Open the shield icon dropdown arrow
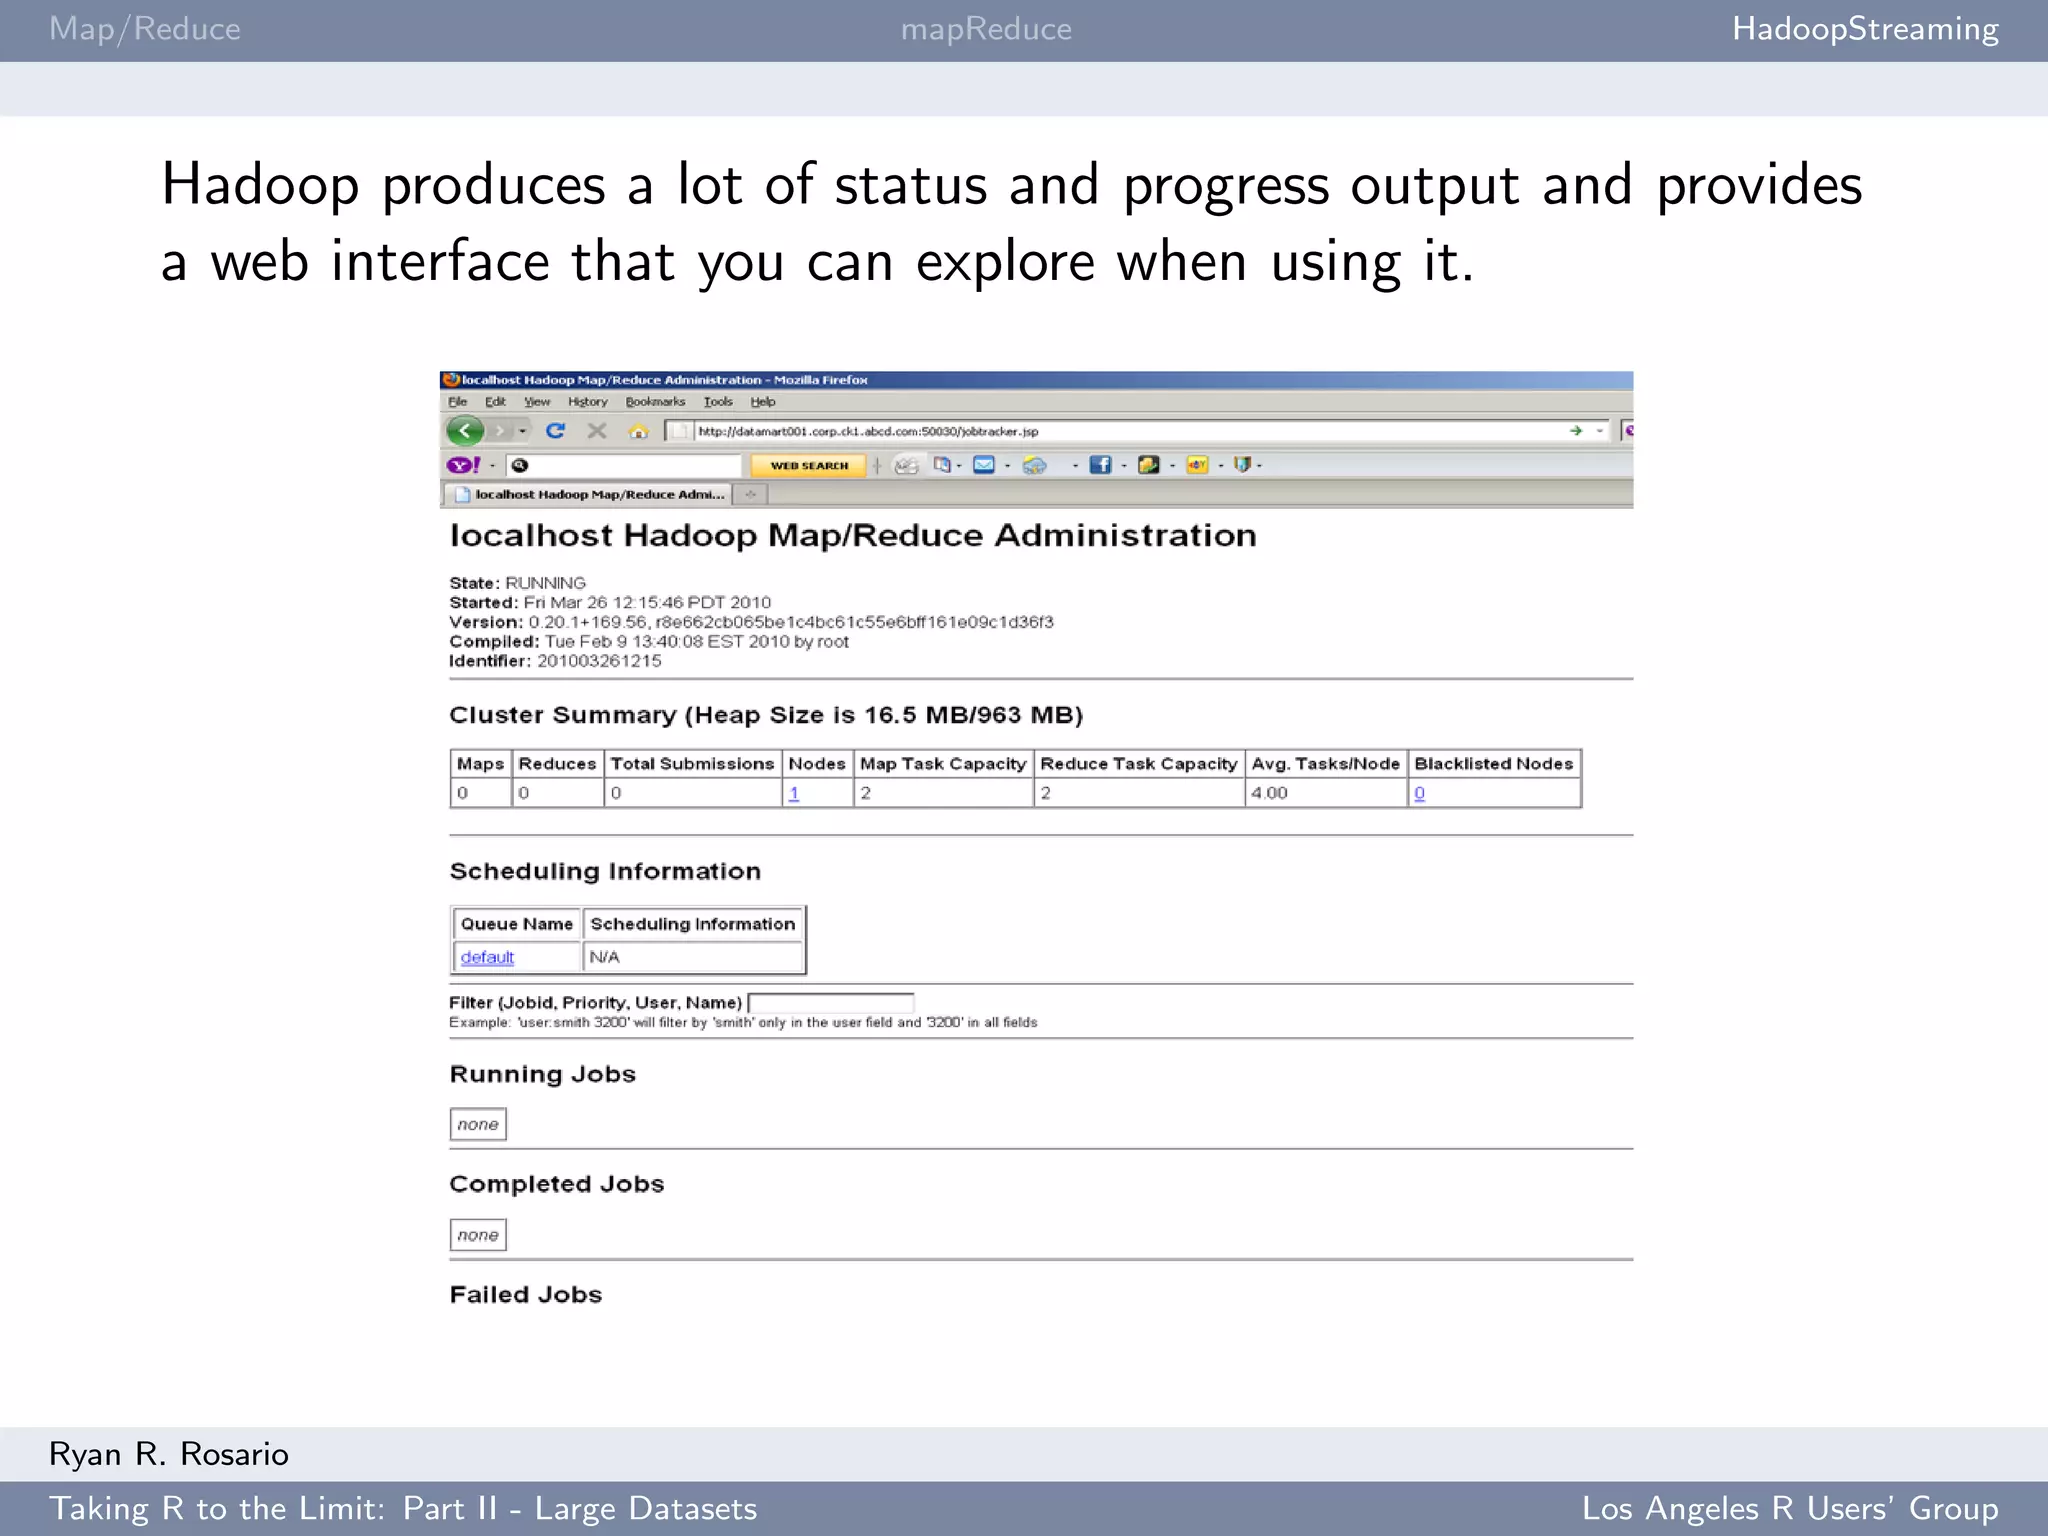The image size is (2048, 1536). click(x=1259, y=466)
